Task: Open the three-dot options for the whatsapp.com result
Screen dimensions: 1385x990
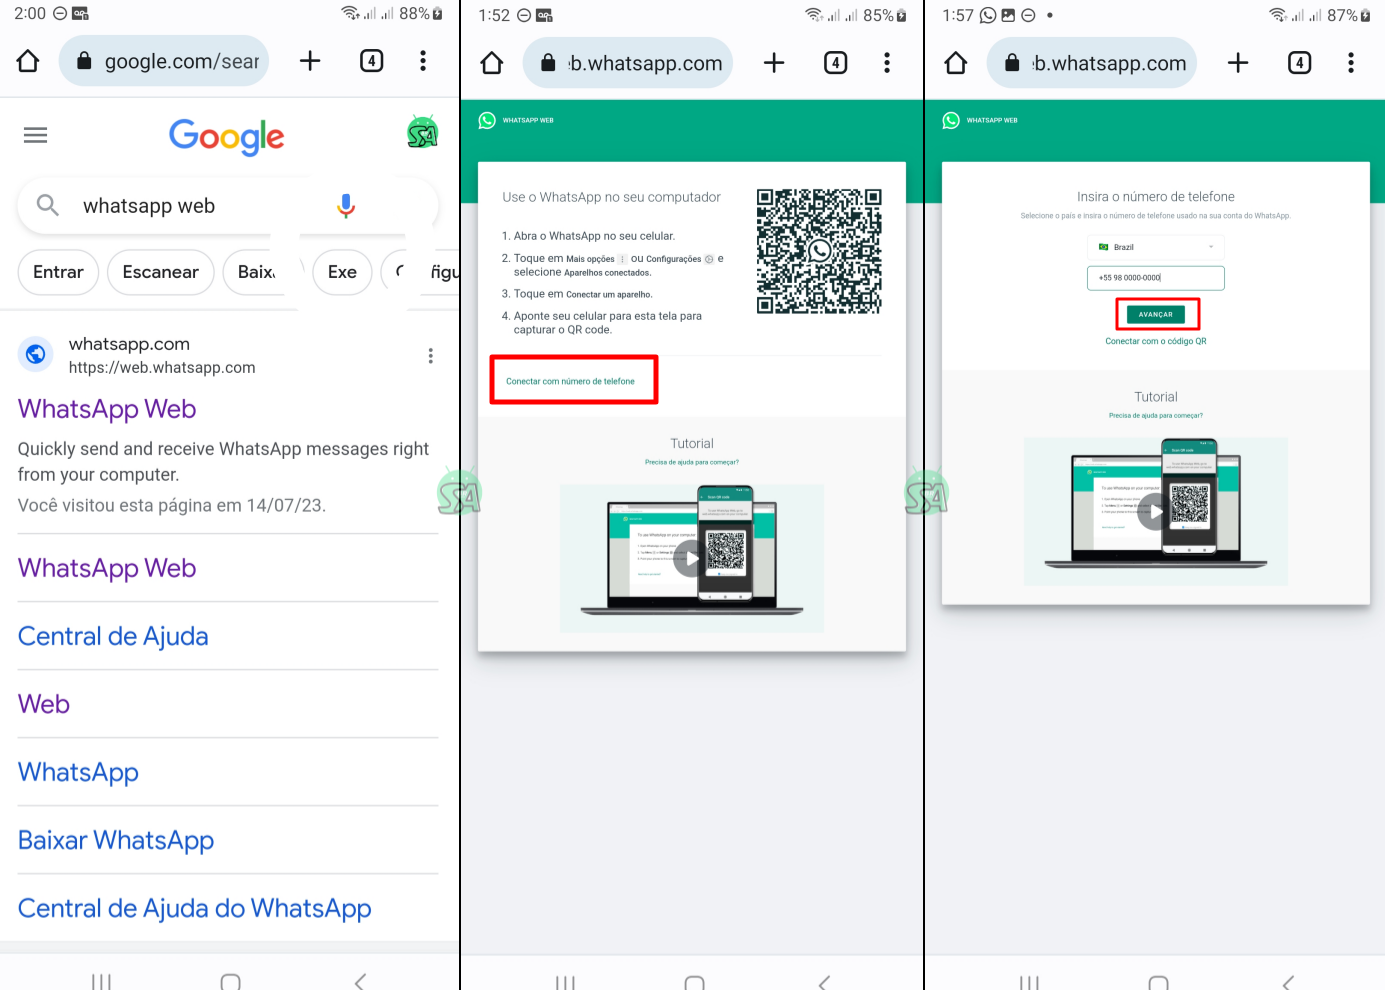Action: pos(431,356)
